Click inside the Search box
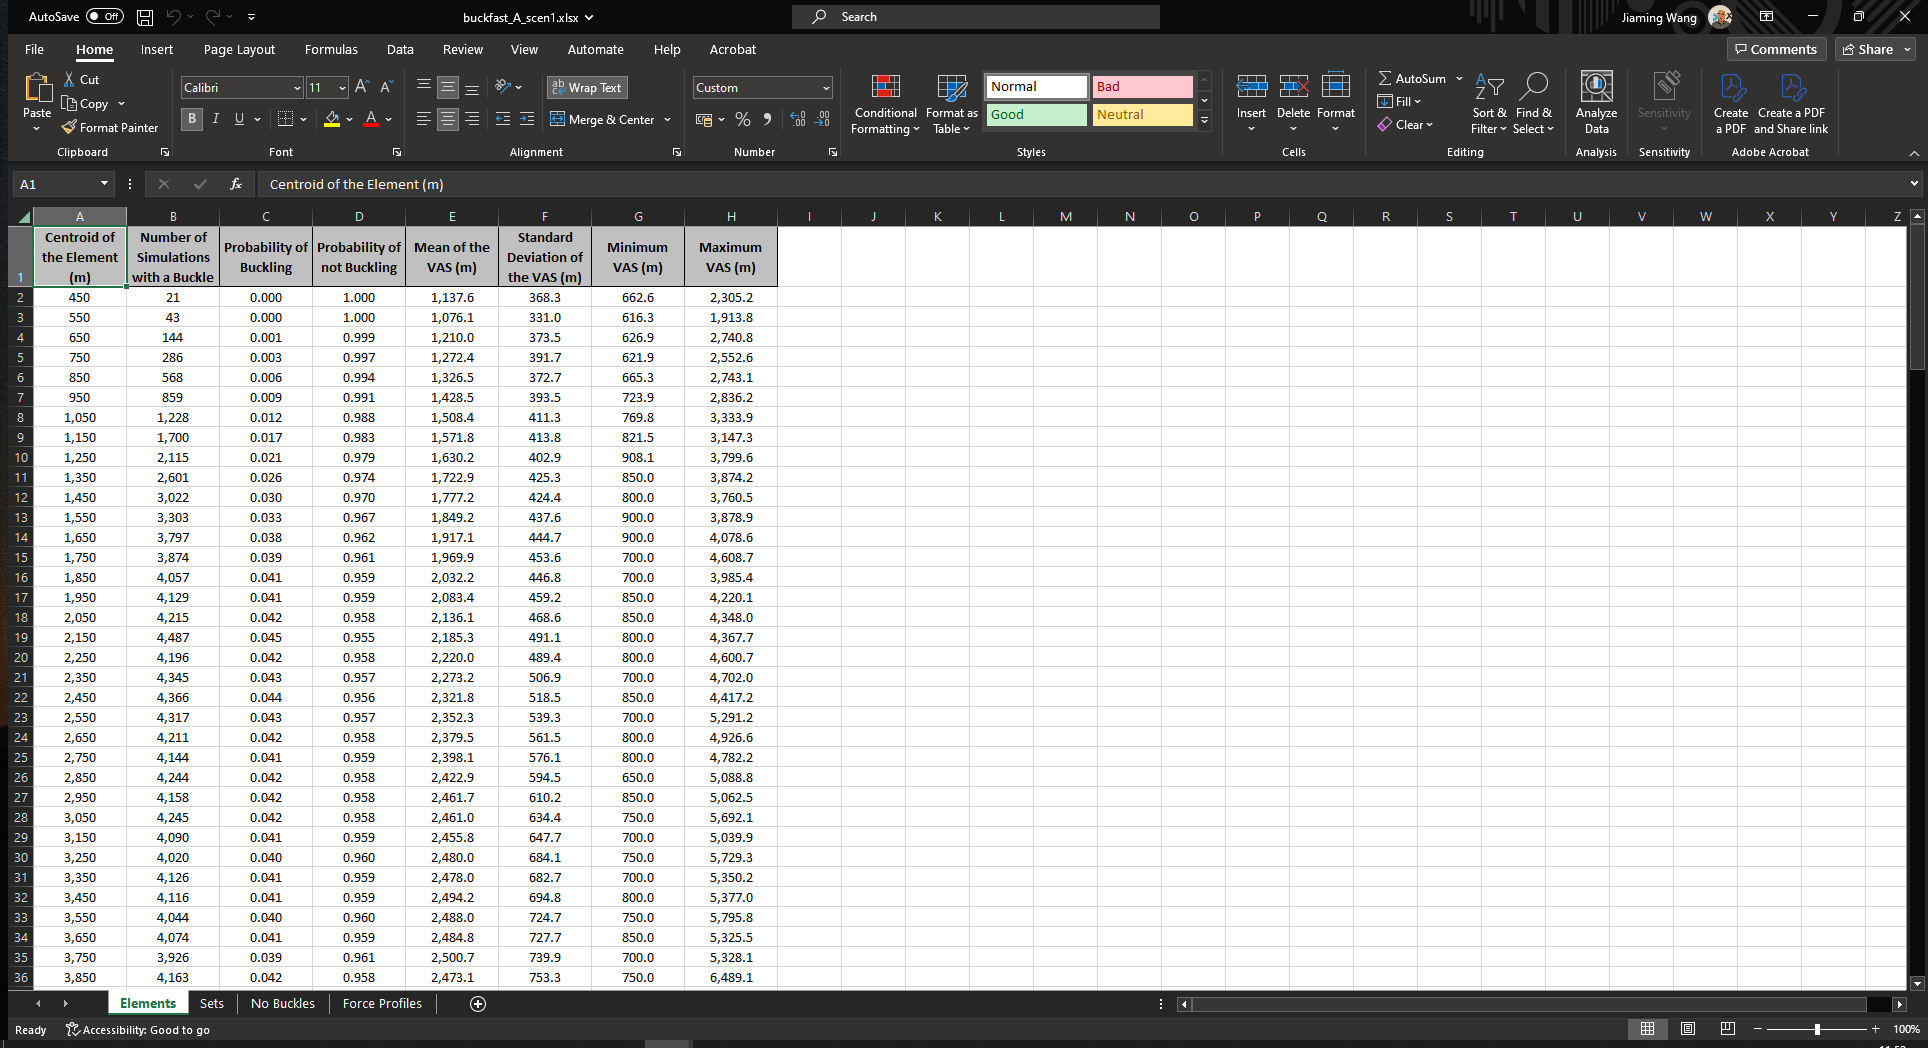 pos(975,16)
